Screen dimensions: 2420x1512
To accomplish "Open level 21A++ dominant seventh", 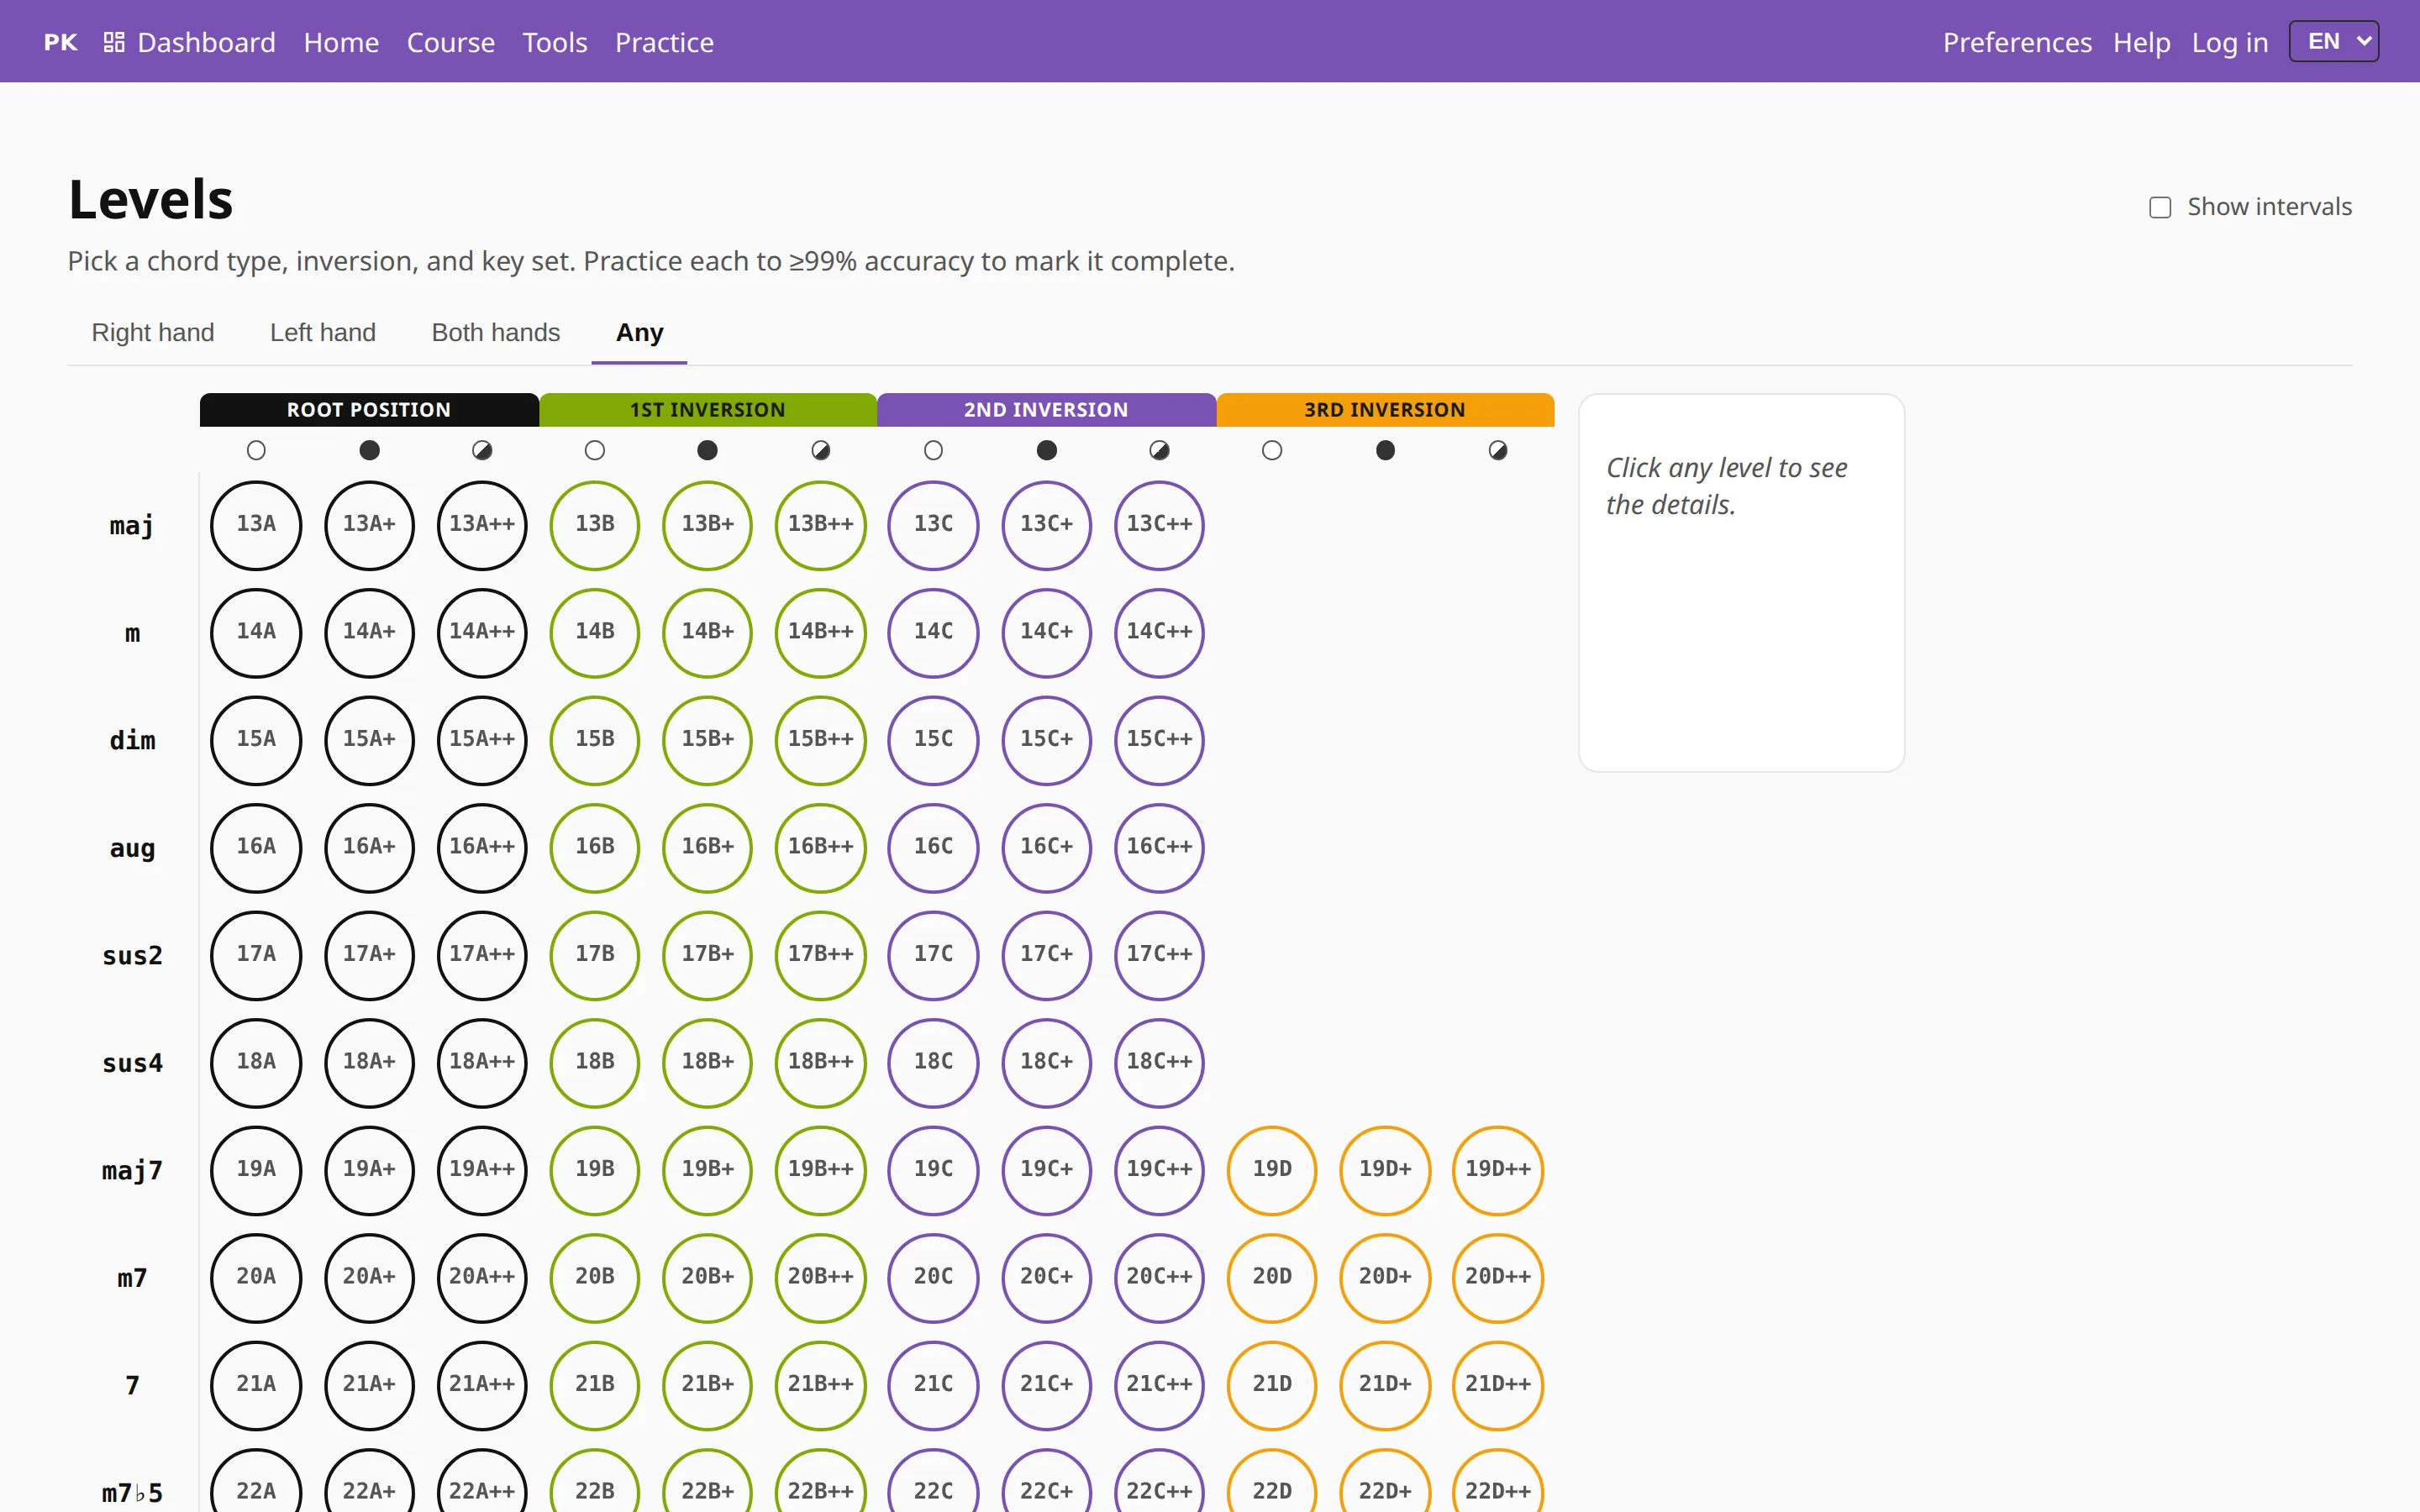I will (x=482, y=1385).
